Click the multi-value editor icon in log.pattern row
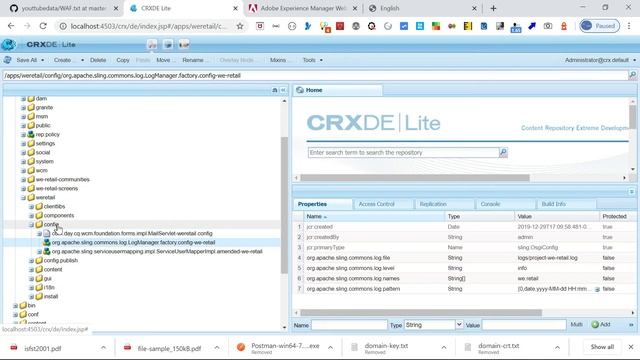 coord(597,289)
